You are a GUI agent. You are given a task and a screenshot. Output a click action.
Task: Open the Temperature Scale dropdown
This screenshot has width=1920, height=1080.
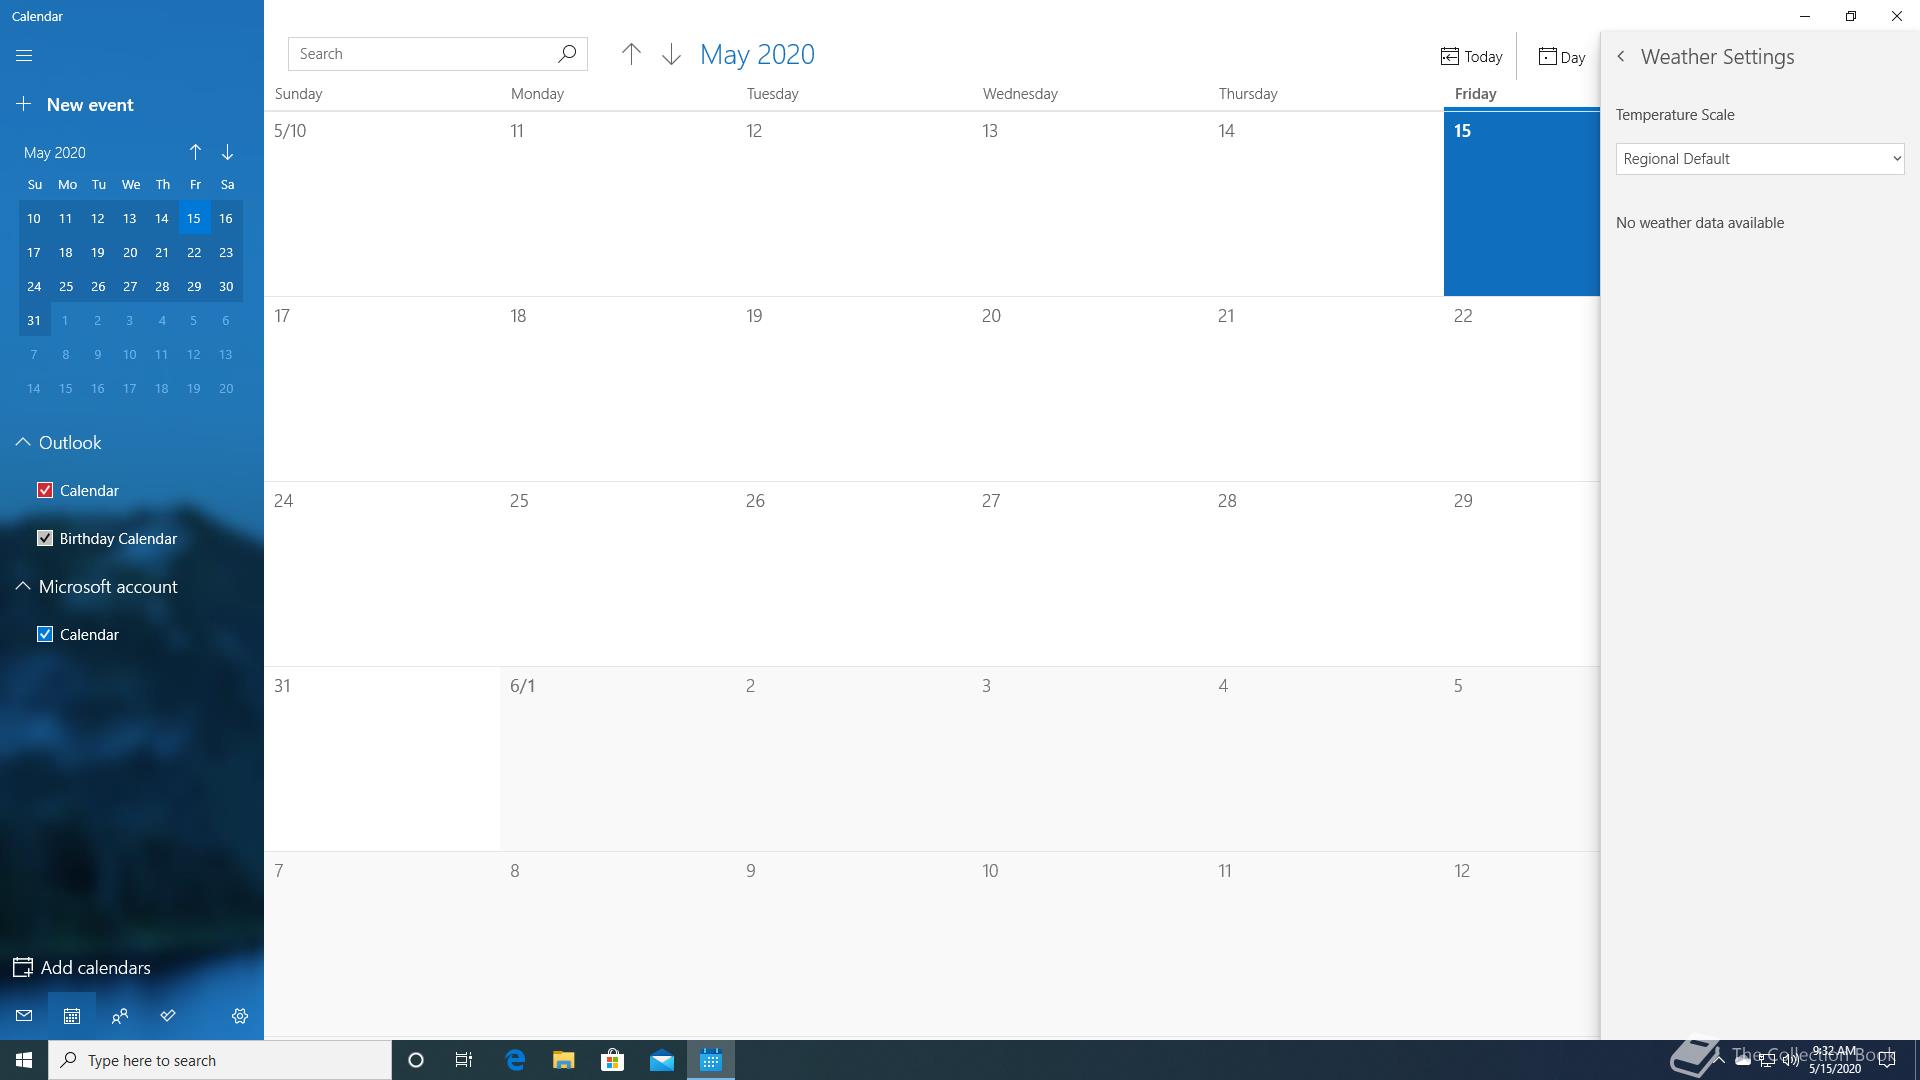[x=1759, y=159]
